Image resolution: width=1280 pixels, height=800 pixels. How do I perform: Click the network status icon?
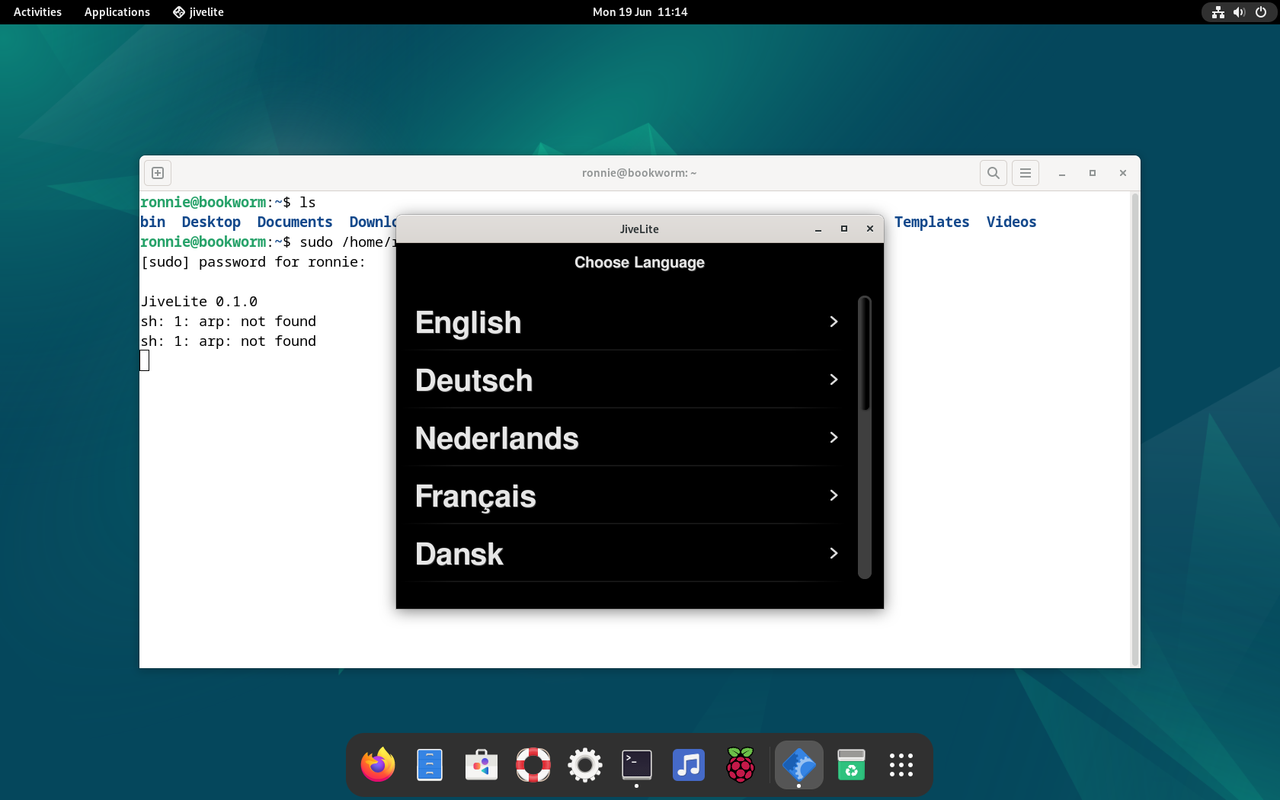(x=1218, y=12)
